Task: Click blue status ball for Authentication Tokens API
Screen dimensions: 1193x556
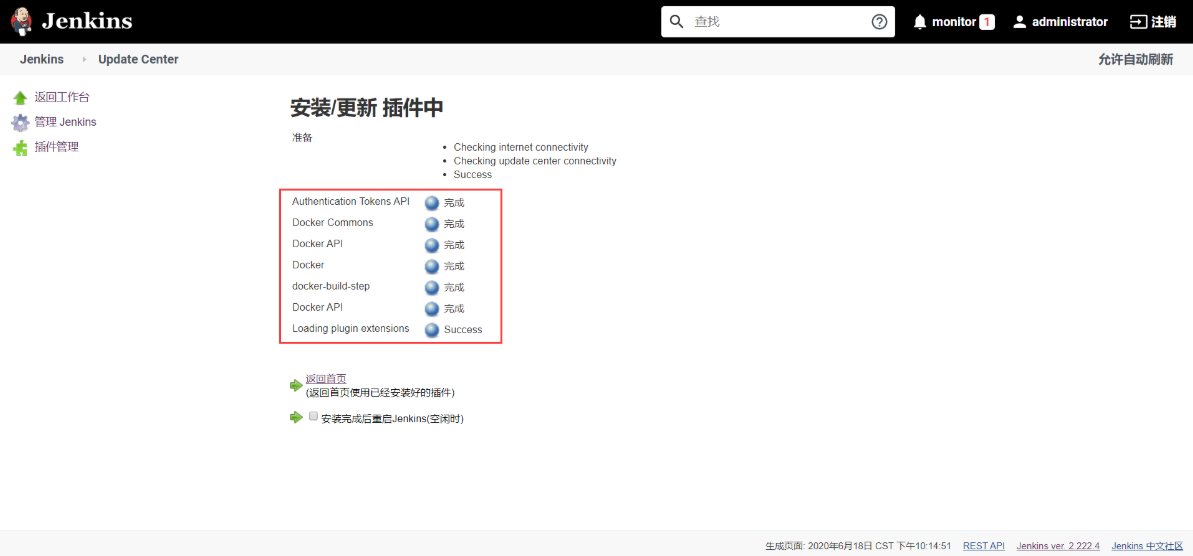Action: [x=432, y=203]
